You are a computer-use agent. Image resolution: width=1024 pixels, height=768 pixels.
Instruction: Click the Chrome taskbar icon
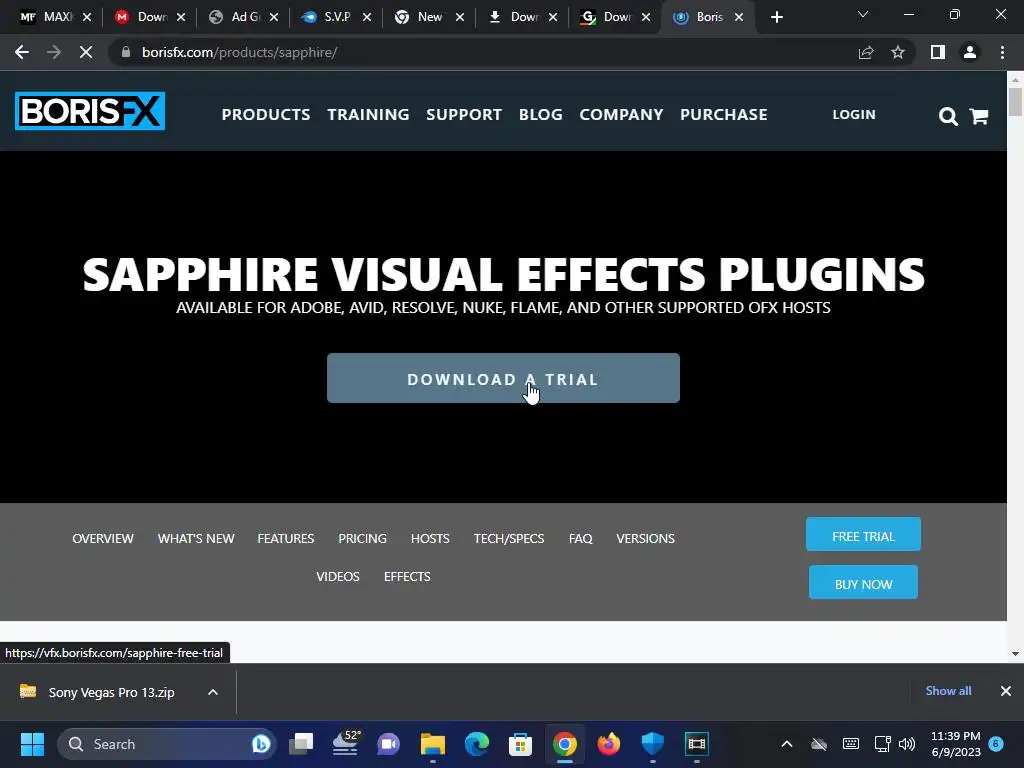[565, 744]
